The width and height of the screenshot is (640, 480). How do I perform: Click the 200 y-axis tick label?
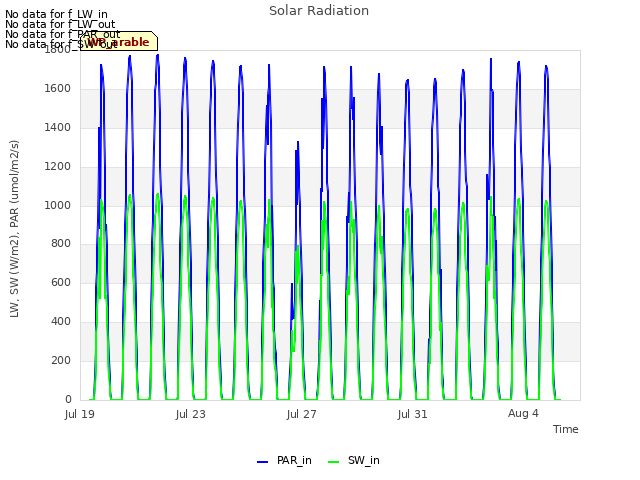coord(61,360)
